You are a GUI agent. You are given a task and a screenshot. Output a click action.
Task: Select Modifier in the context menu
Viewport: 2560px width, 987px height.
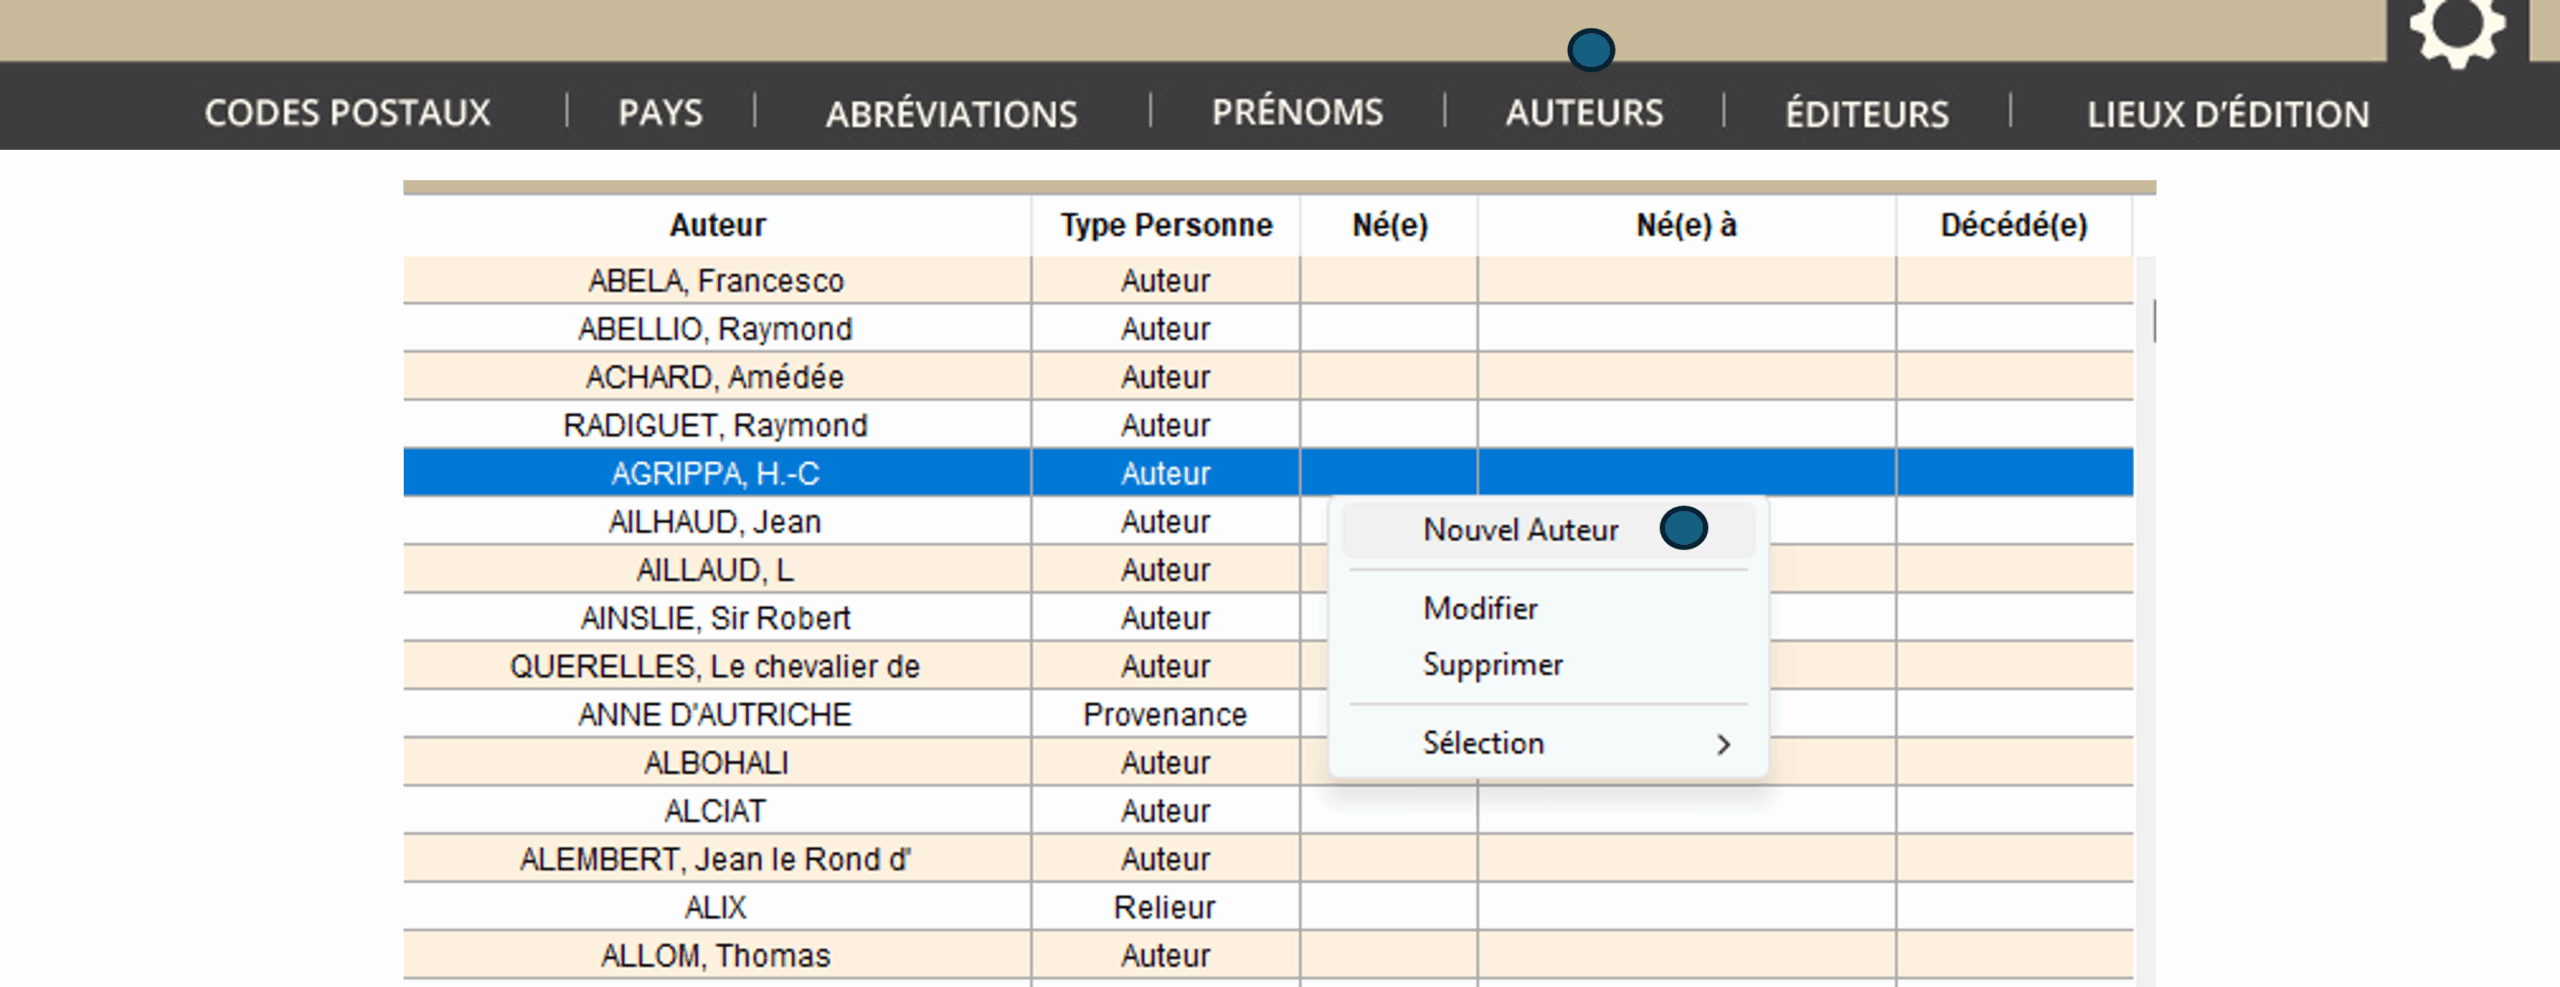[x=1480, y=608]
